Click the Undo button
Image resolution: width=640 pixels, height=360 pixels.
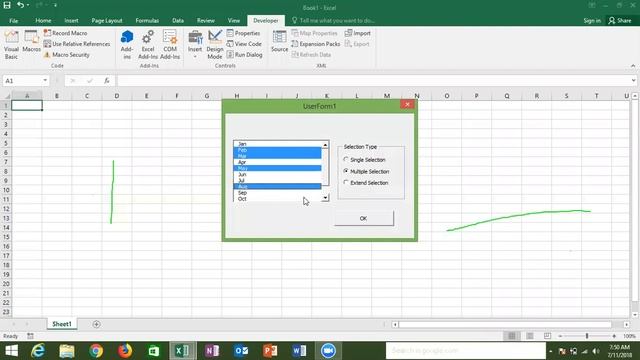[20, 5]
